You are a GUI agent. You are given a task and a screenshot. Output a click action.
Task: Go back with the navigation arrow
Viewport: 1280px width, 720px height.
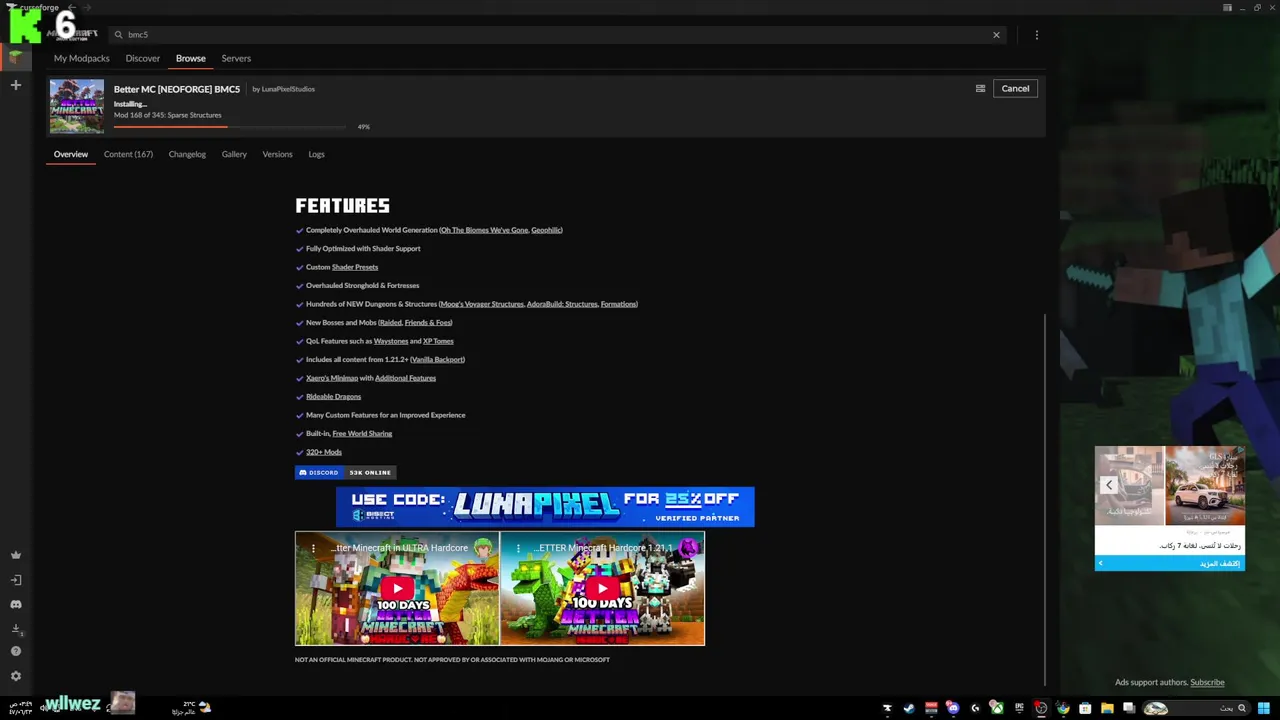(x=71, y=8)
